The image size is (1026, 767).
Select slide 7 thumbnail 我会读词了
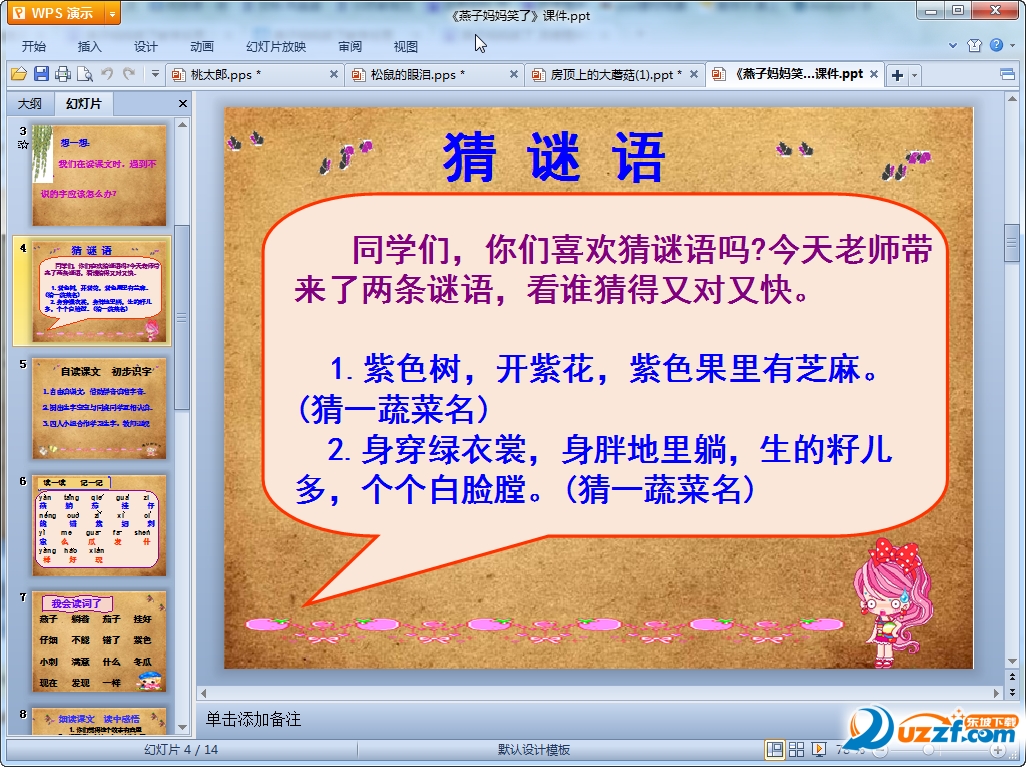click(x=99, y=641)
